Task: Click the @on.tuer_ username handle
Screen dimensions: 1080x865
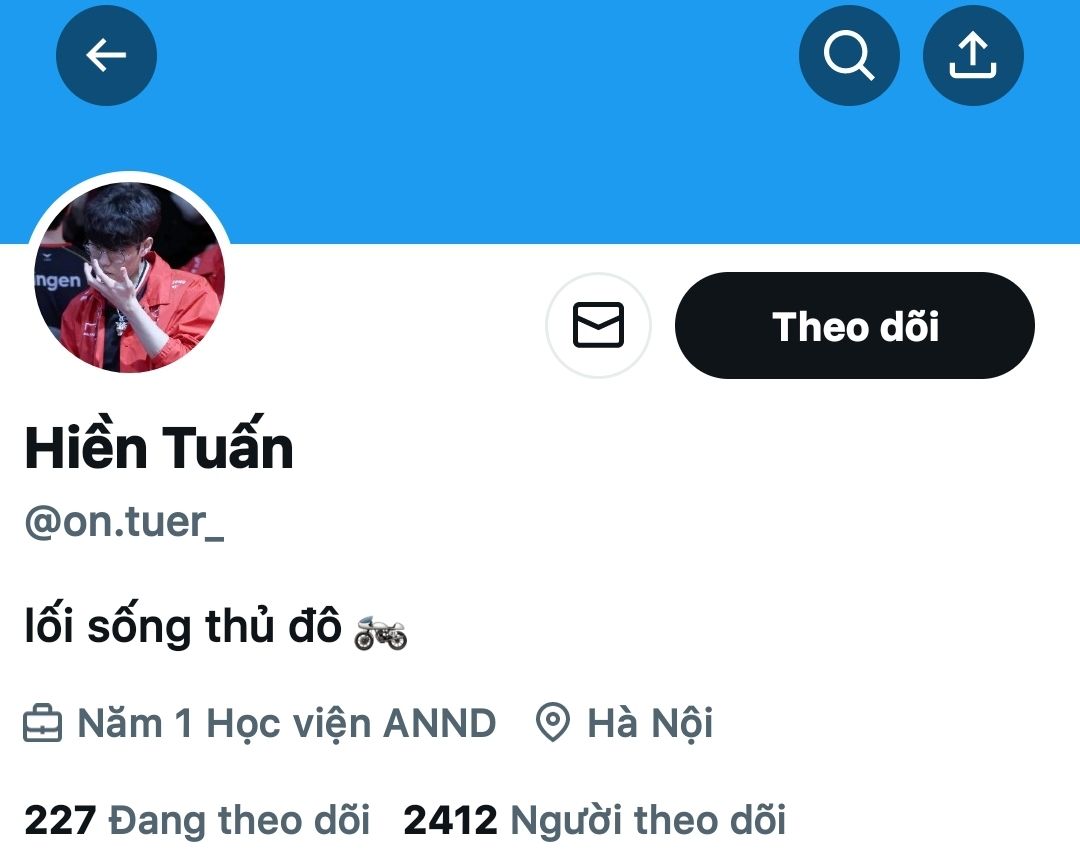Action: click(125, 523)
